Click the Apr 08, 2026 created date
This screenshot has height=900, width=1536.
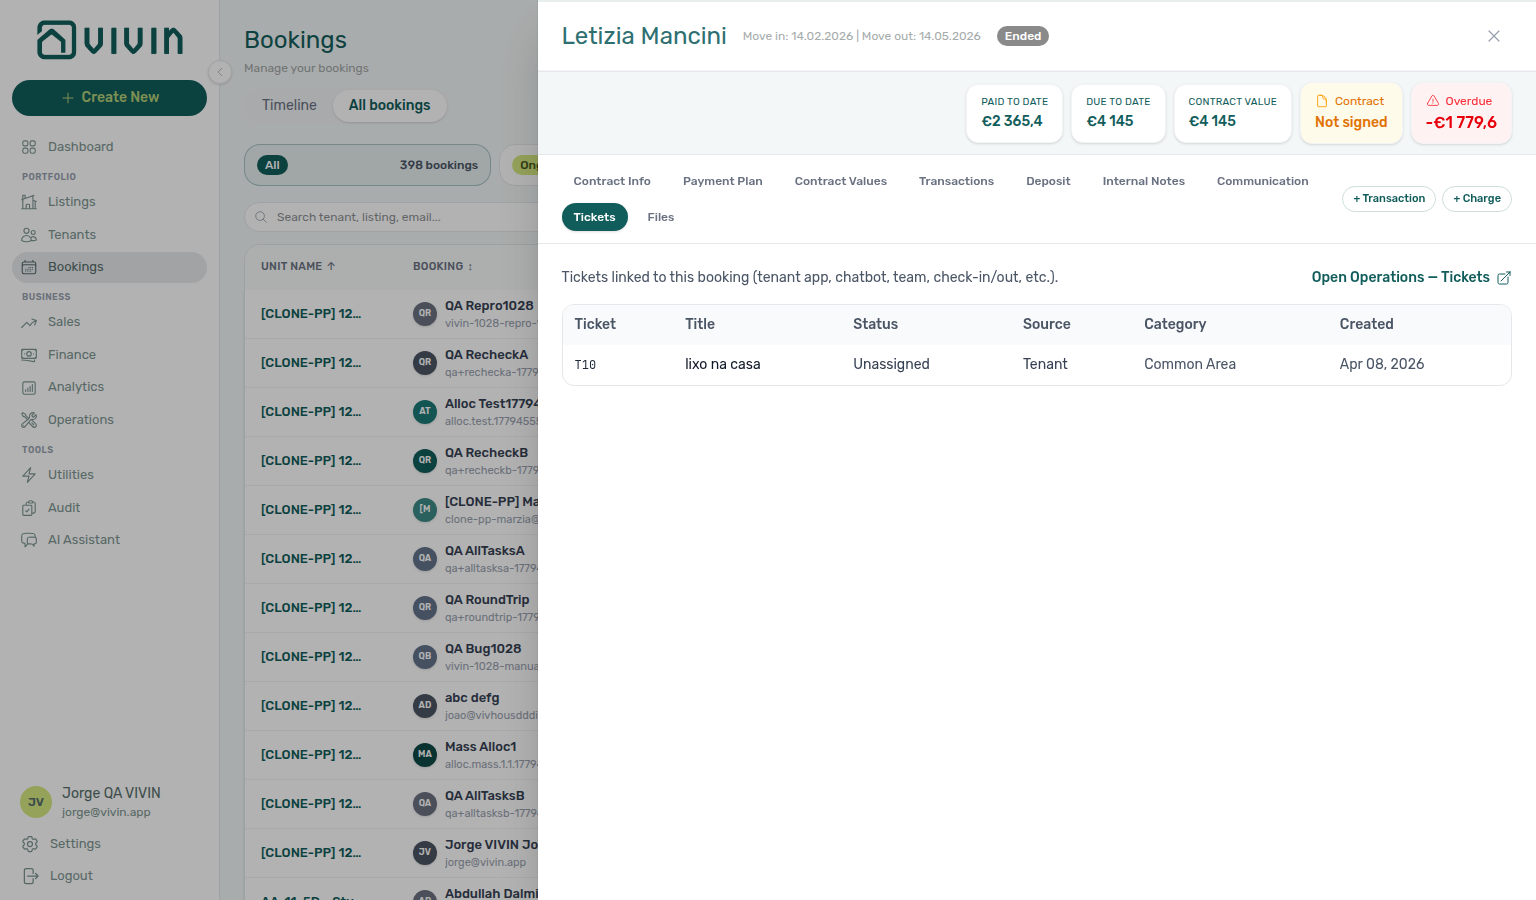click(1382, 364)
